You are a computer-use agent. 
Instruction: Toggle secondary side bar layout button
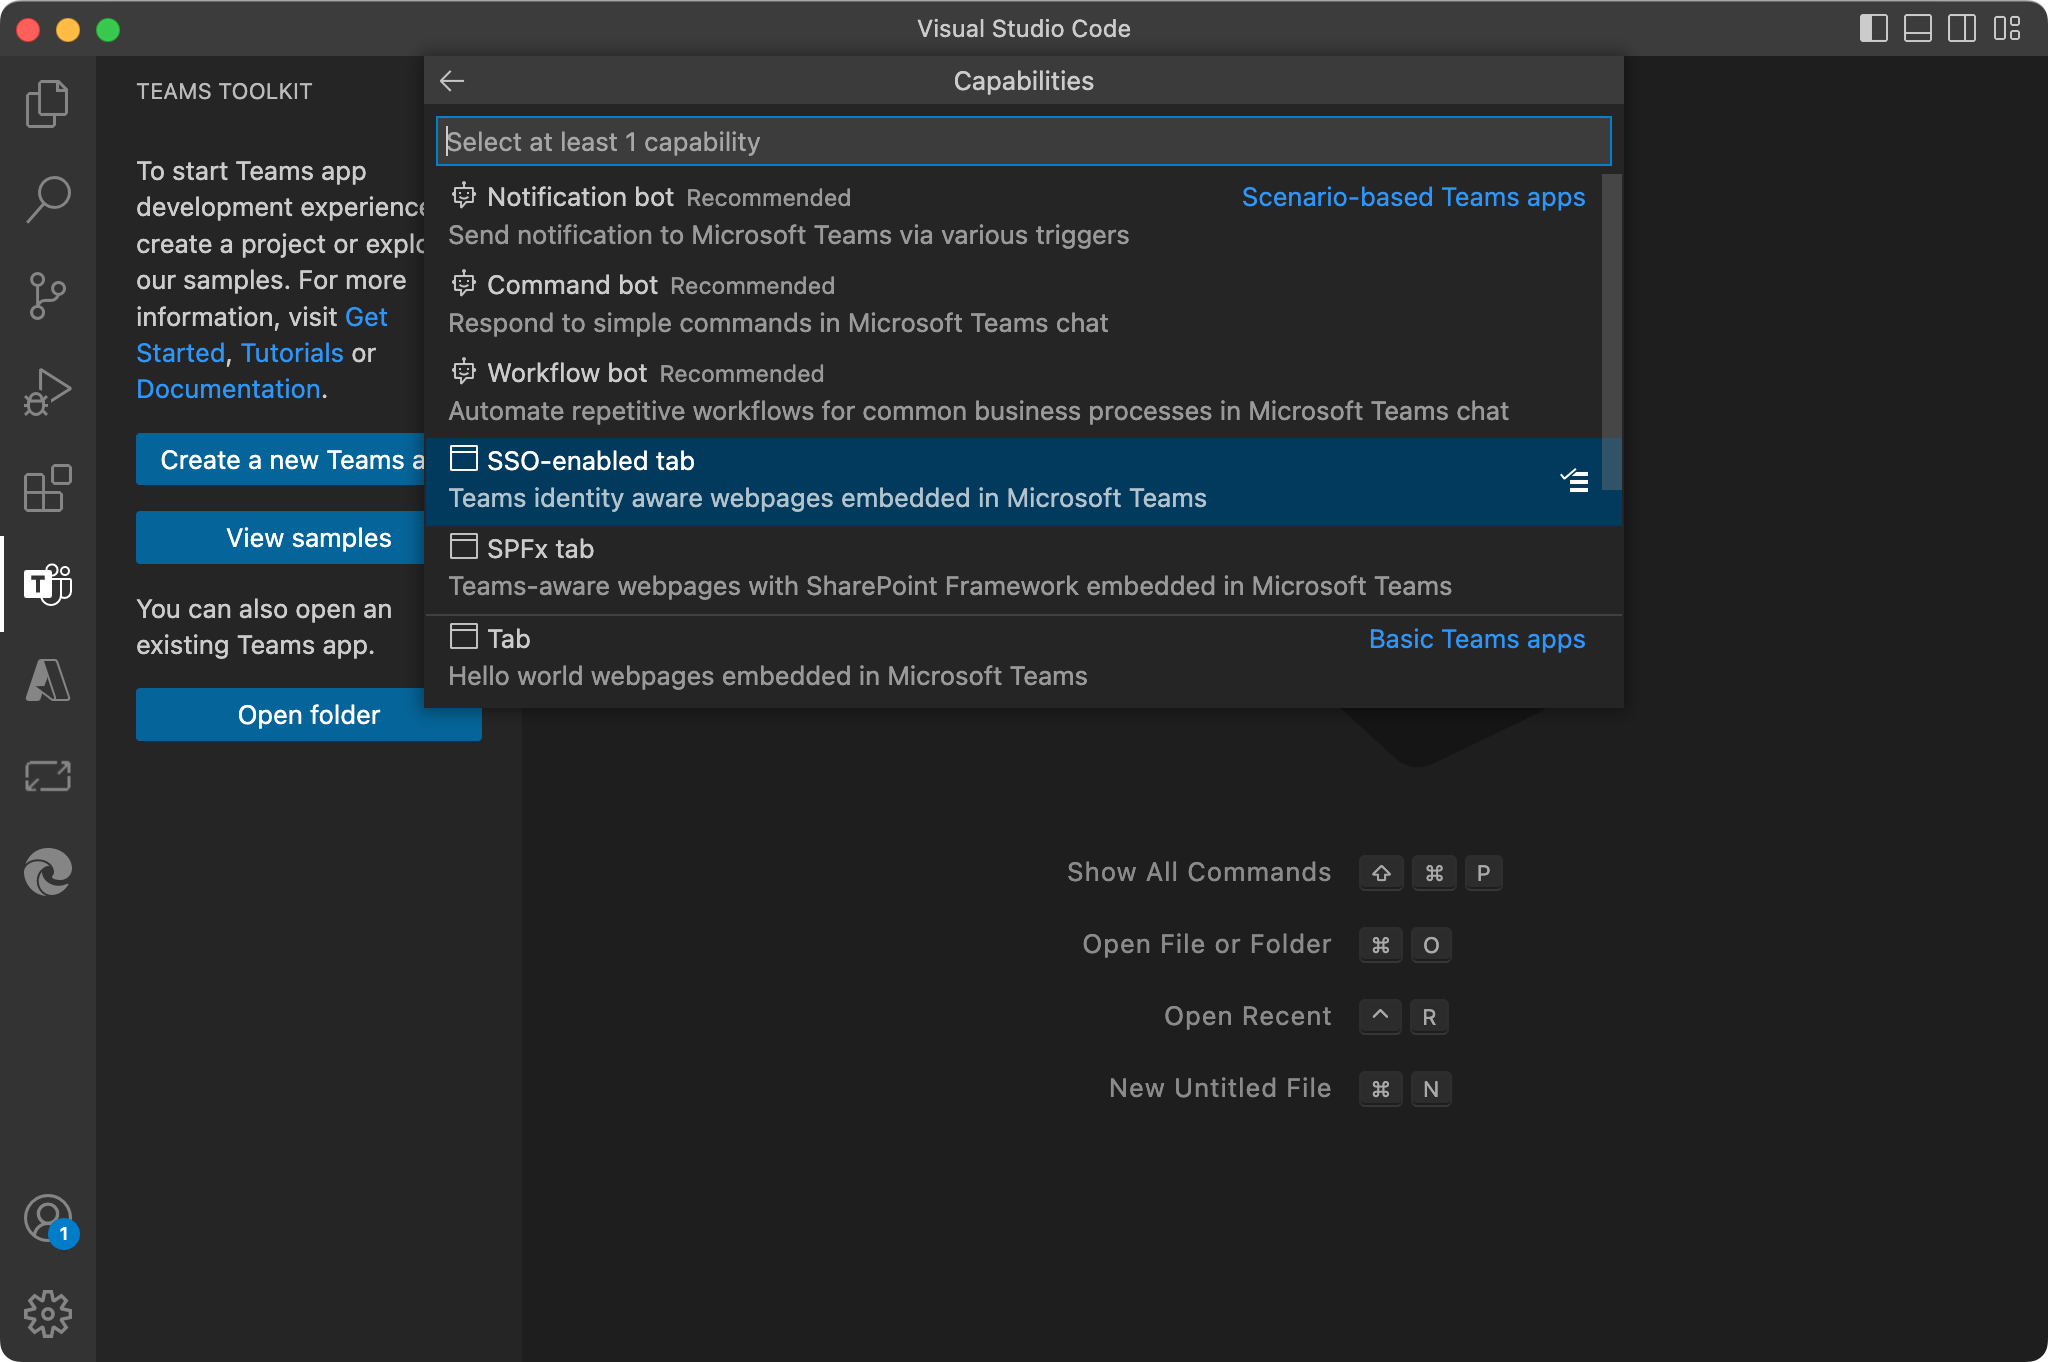pos(1961,28)
